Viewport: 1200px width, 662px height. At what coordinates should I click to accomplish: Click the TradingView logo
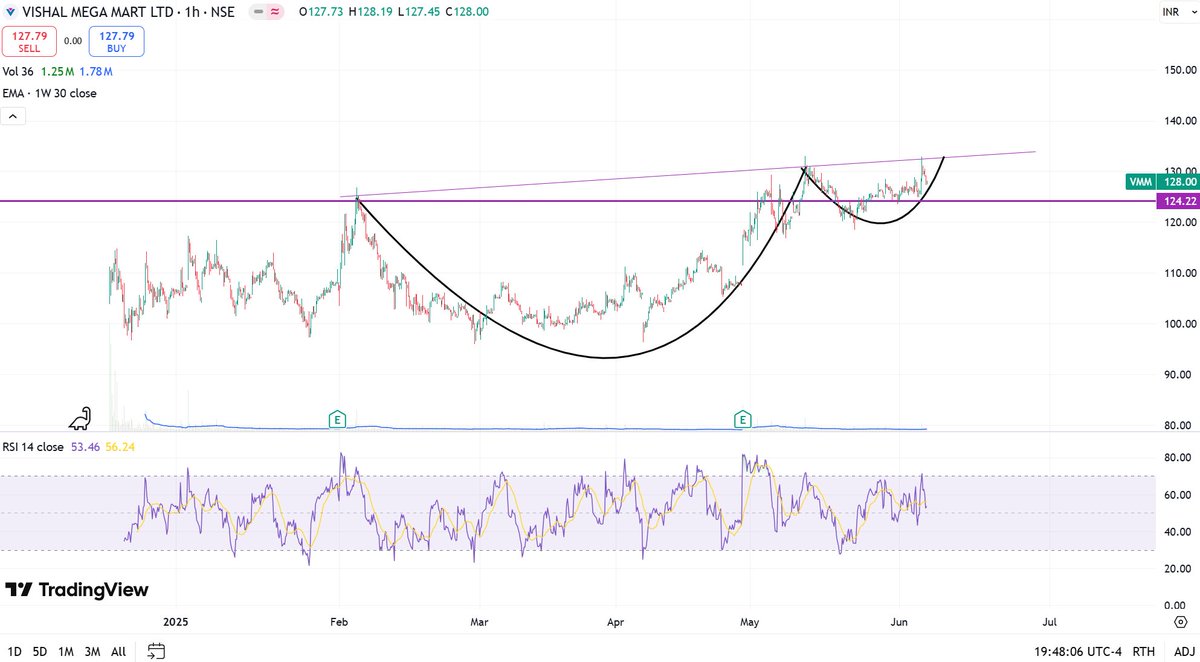(75, 590)
